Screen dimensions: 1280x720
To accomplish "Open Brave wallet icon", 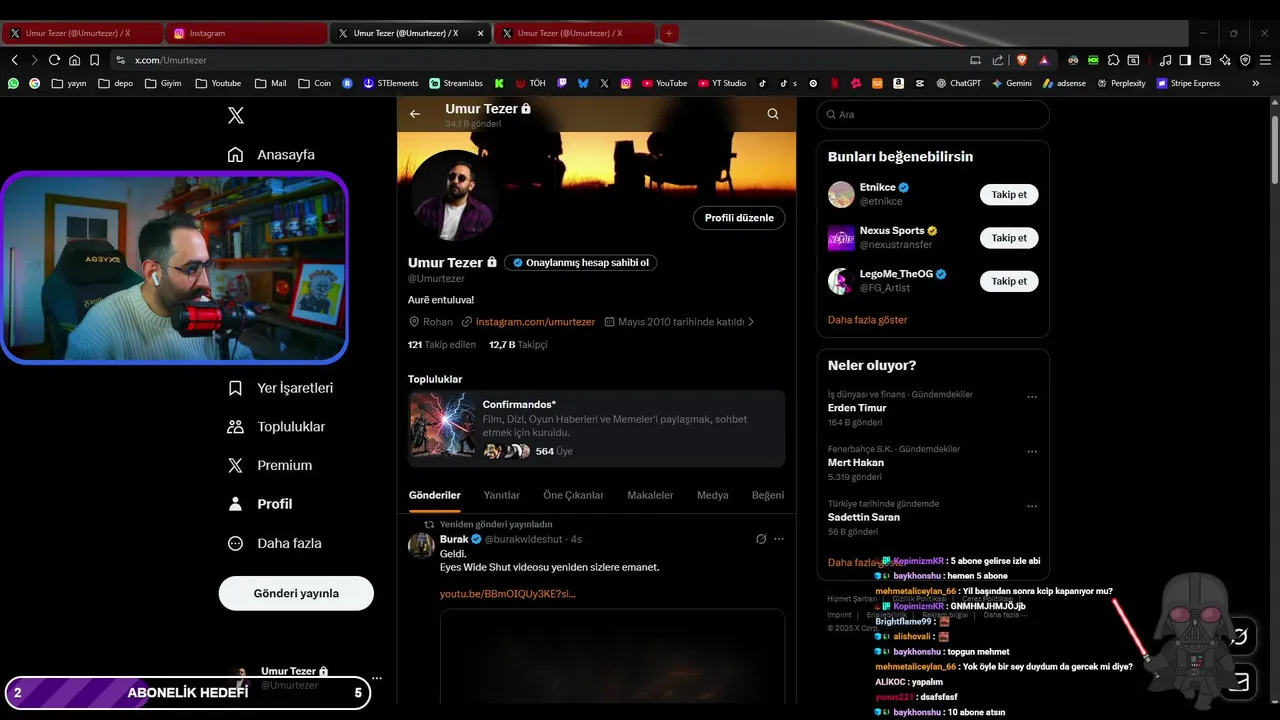I will pos(1205,60).
